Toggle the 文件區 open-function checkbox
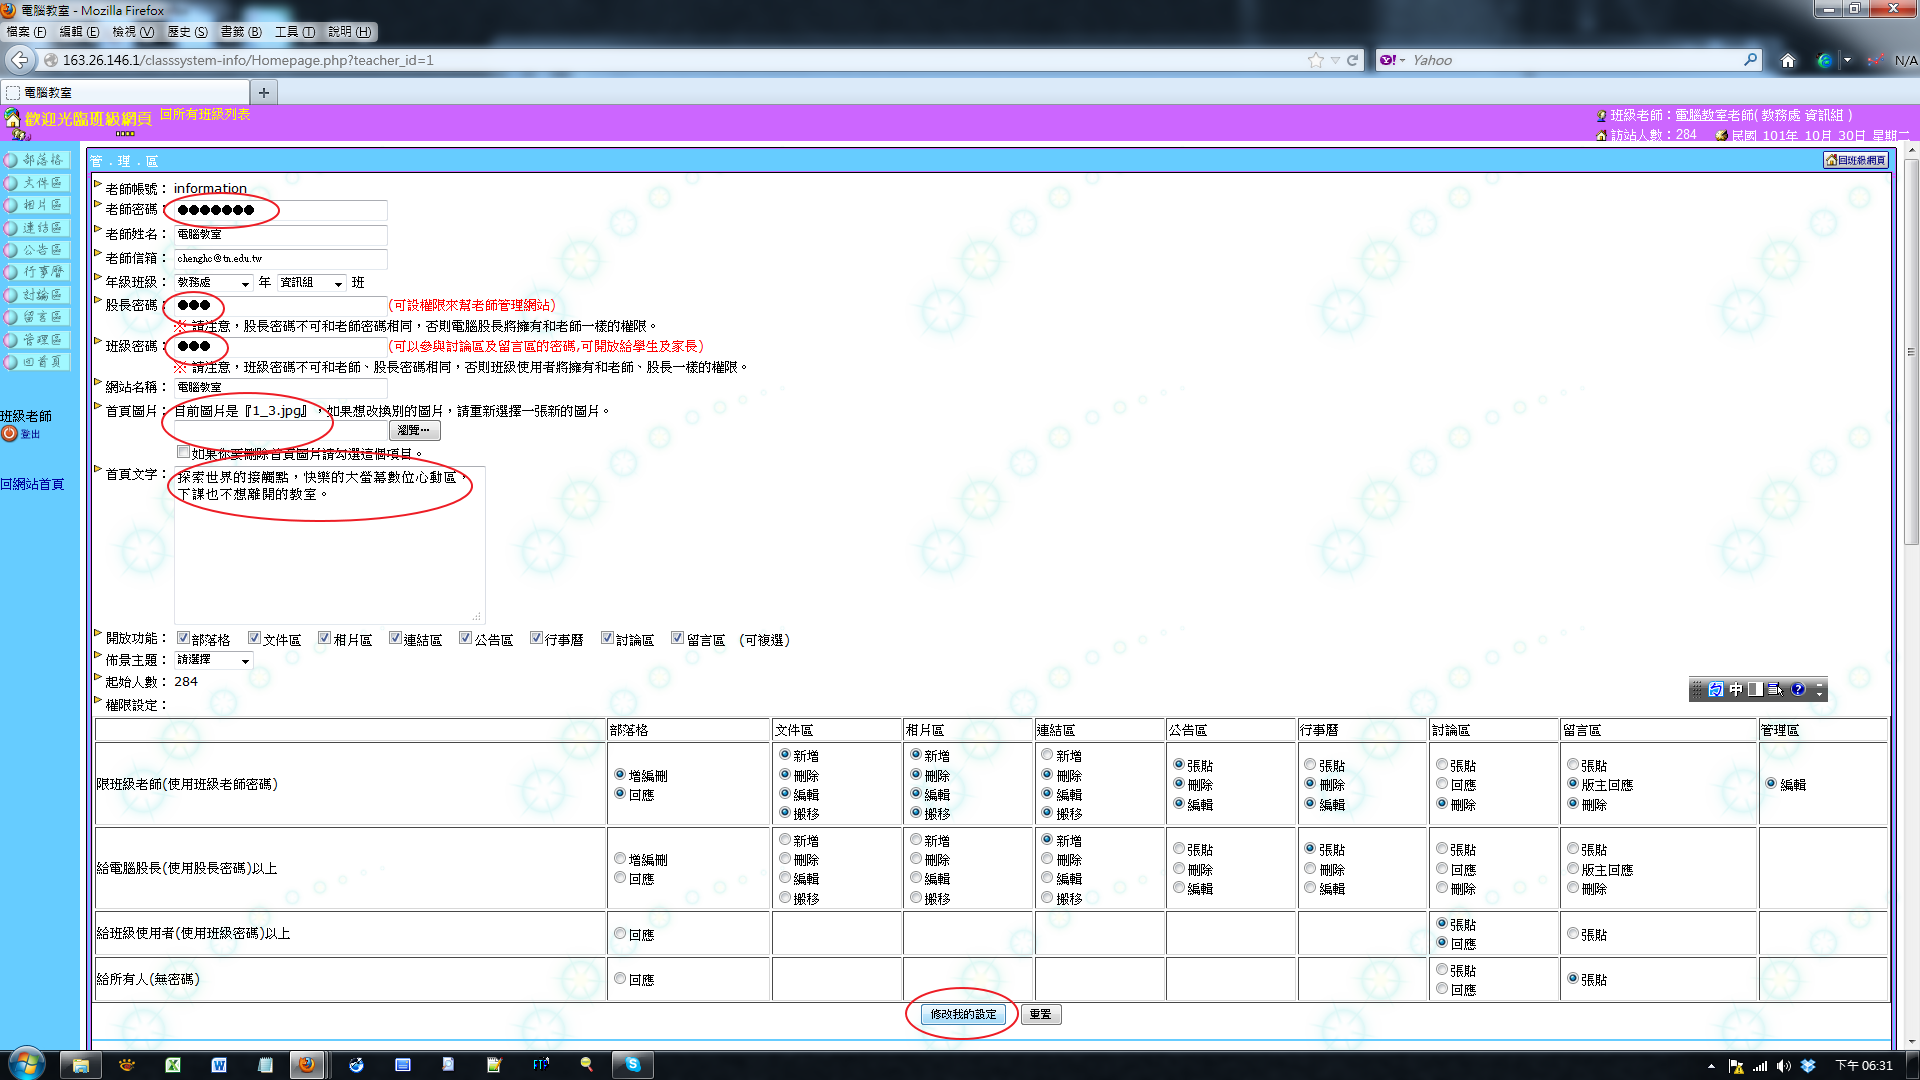Image resolution: width=1920 pixels, height=1080 pixels. click(x=254, y=638)
